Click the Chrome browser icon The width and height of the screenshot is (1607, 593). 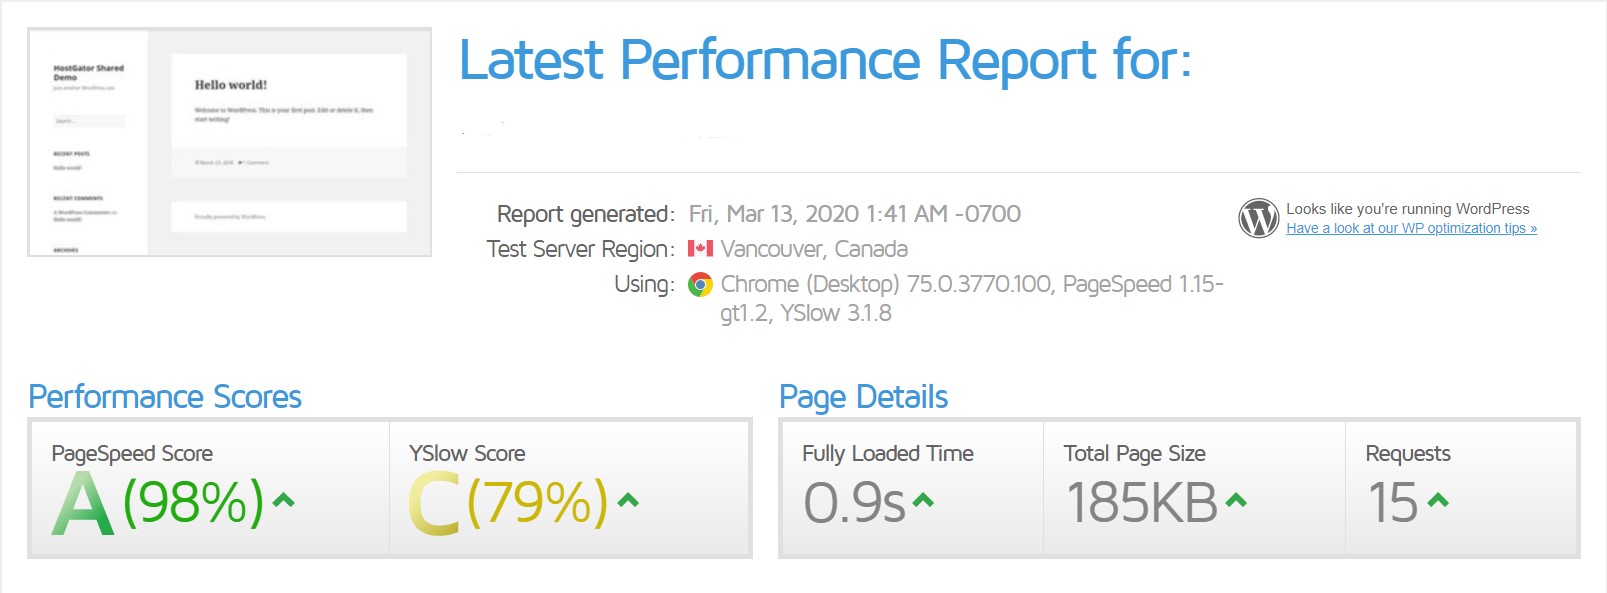coord(700,285)
